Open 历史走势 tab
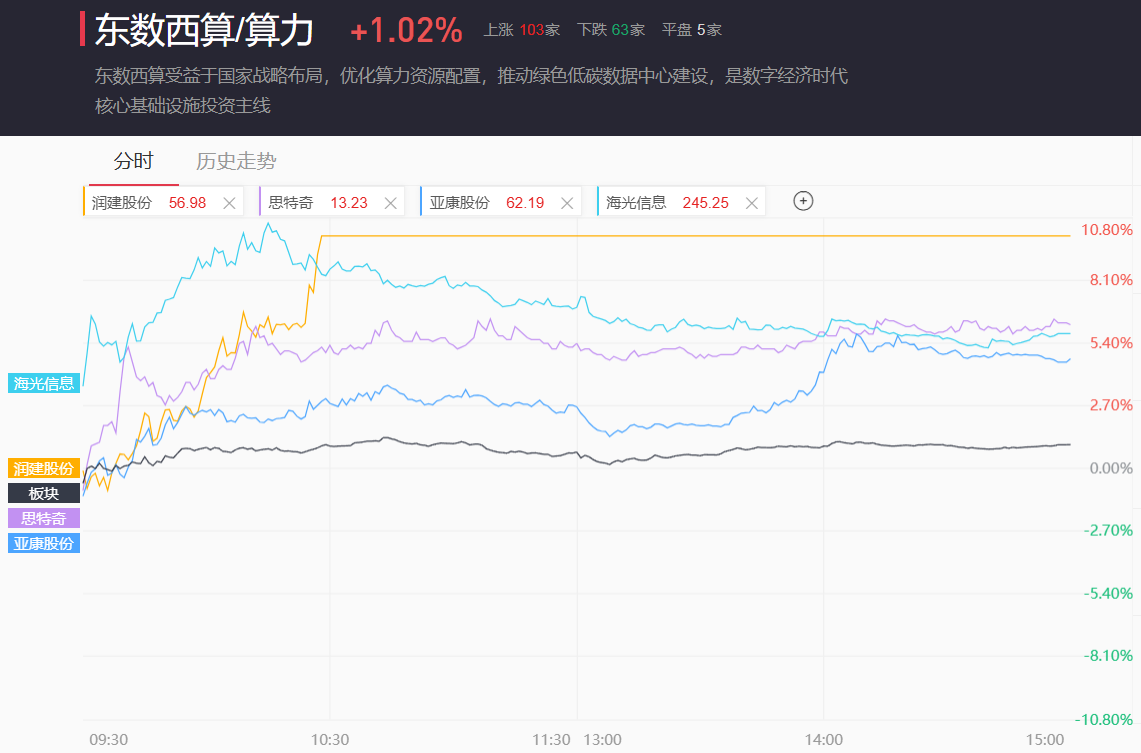Image resolution: width=1141 pixels, height=753 pixels. pyautogui.click(x=236, y=162)
